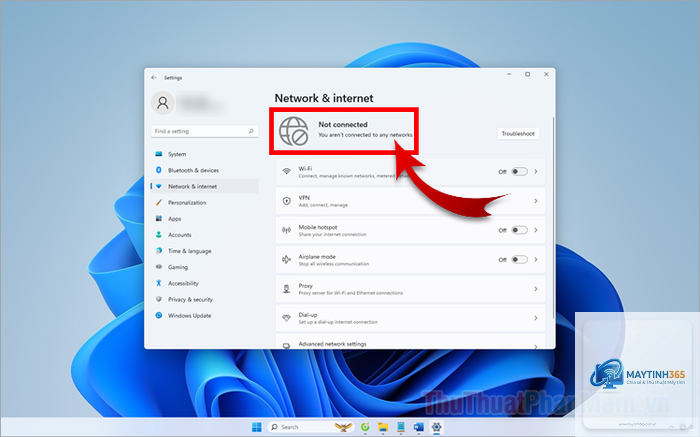Click the Wi-Fi signal icon
The image size is (700, 437).
click(x=287, y=171)
